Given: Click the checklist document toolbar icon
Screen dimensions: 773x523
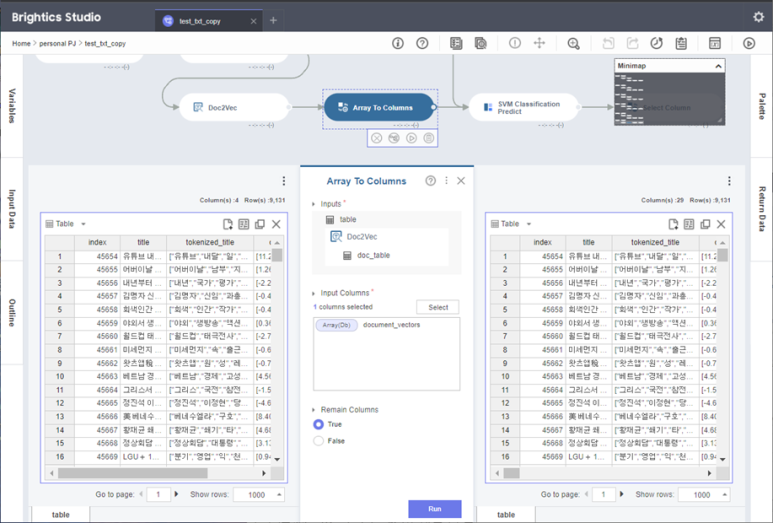Looking at the screenshot, I should [456, 43].
